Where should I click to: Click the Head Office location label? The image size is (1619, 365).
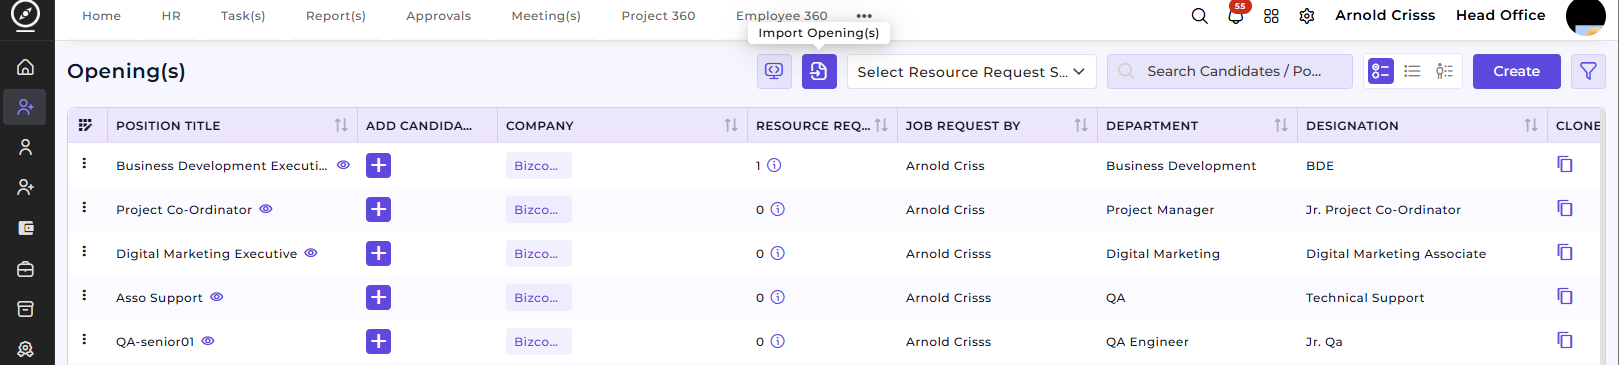pyautogui.click(x=1500, y=15)
